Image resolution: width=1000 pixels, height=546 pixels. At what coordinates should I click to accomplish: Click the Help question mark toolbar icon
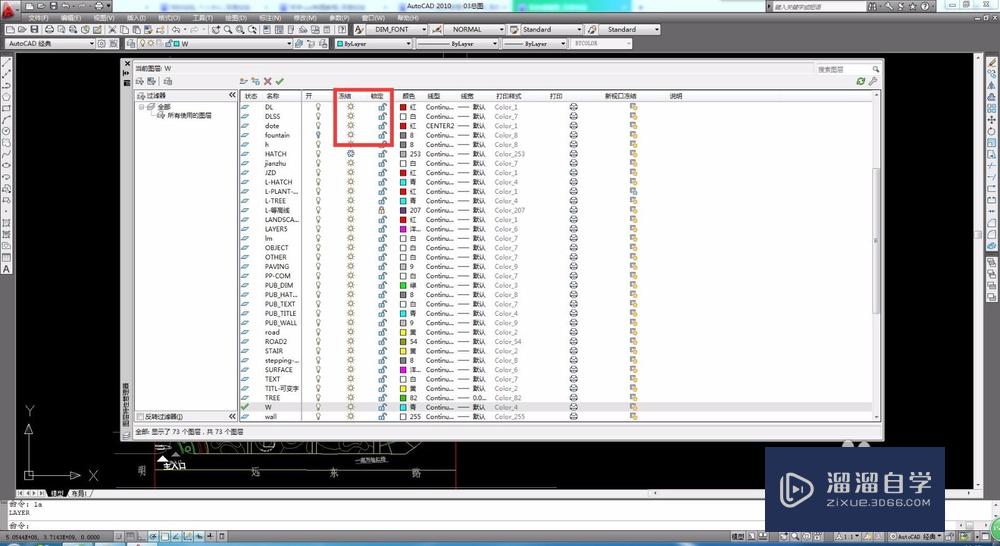(x=342, y=29)
